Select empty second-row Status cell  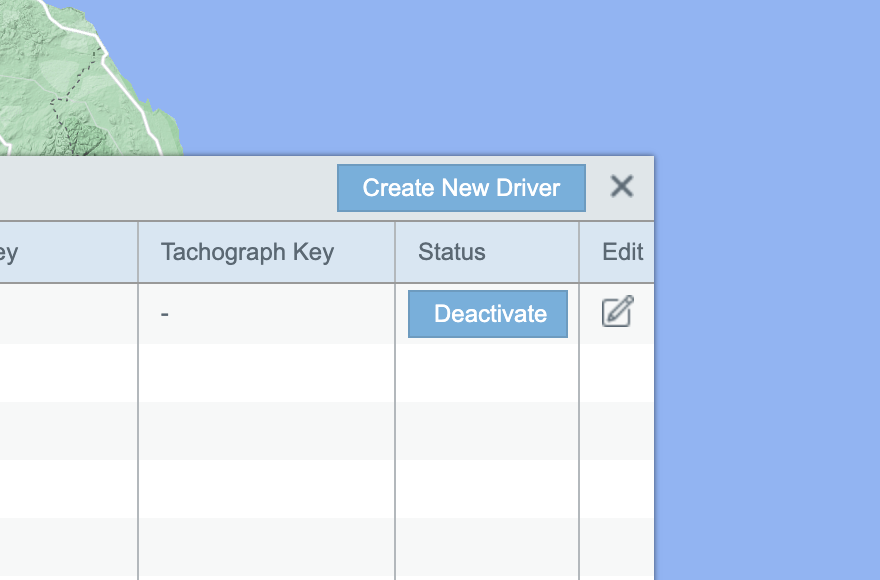tap(487, 373)
